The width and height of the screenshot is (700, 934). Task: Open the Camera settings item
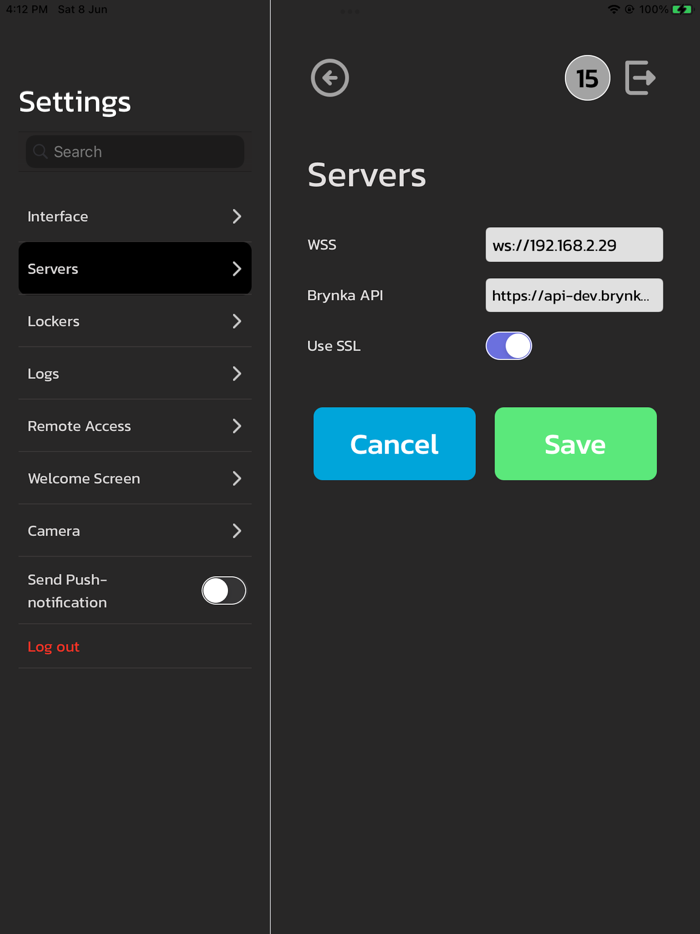tap(135, 531)
